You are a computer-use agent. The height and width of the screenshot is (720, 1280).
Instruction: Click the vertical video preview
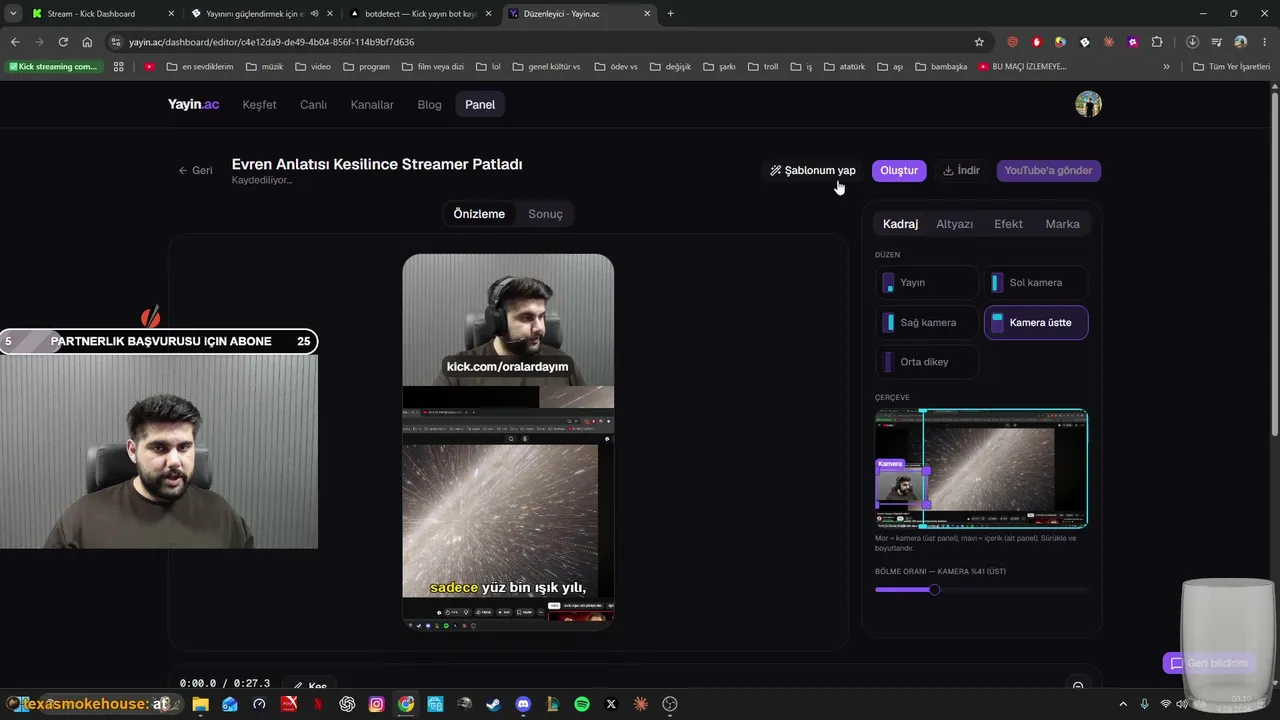[508, 441]
